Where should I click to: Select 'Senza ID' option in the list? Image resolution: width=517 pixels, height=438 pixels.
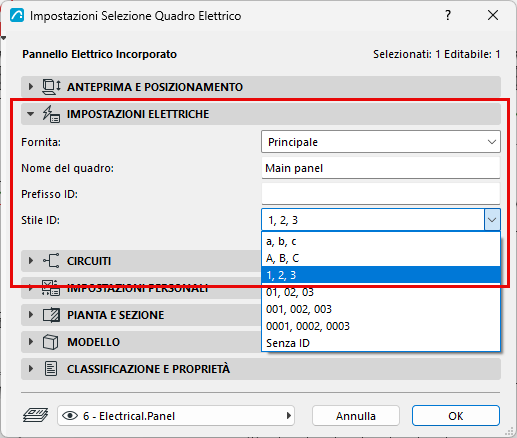pos(381,343)
